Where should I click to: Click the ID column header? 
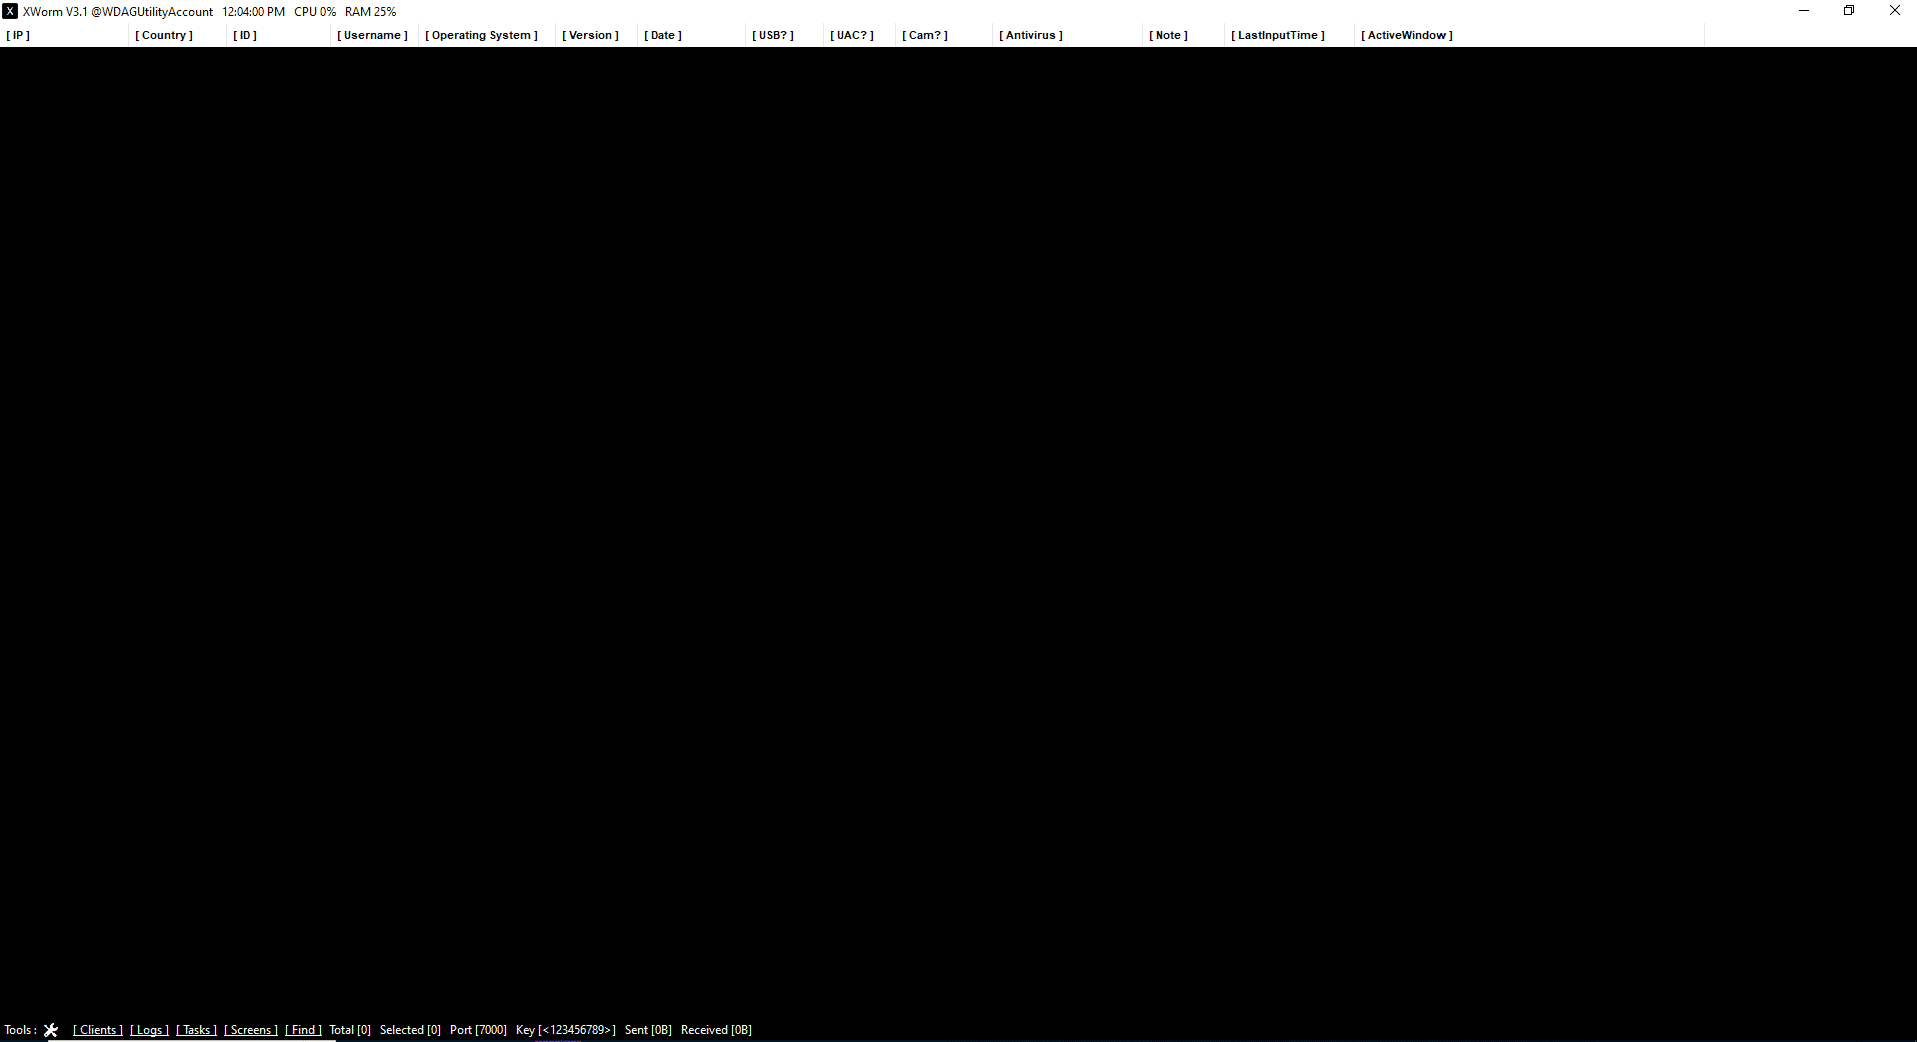[278, 35]
